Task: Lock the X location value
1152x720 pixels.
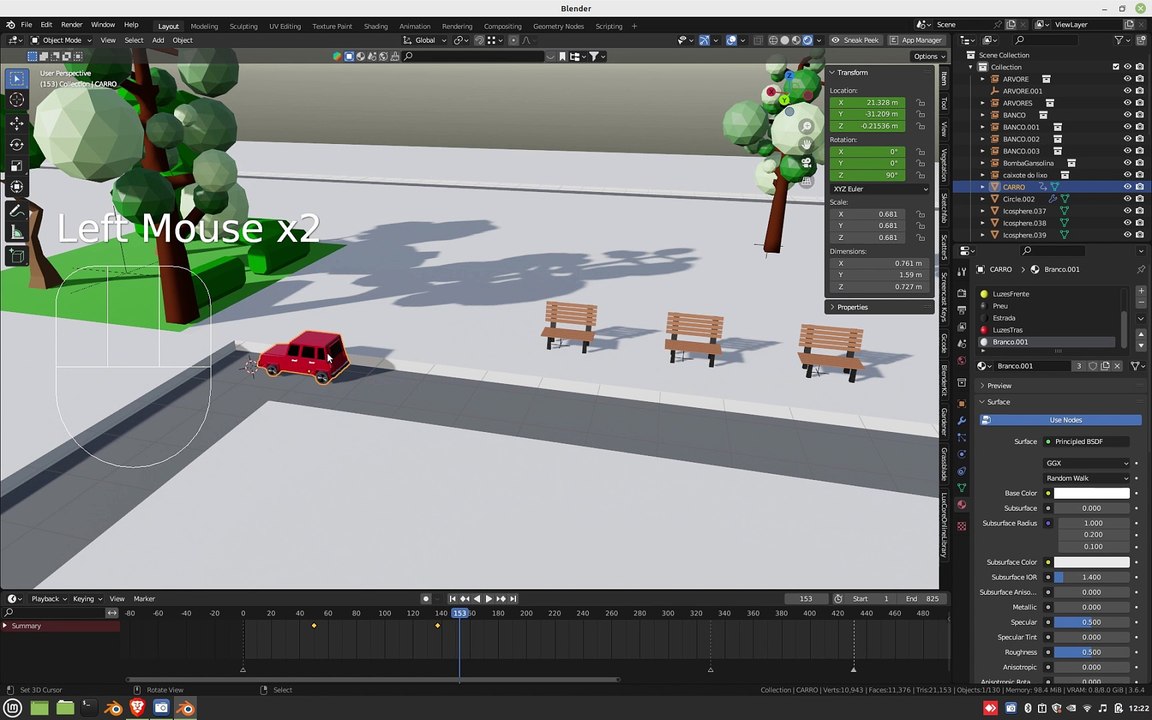Action: (x=920, y=103)
